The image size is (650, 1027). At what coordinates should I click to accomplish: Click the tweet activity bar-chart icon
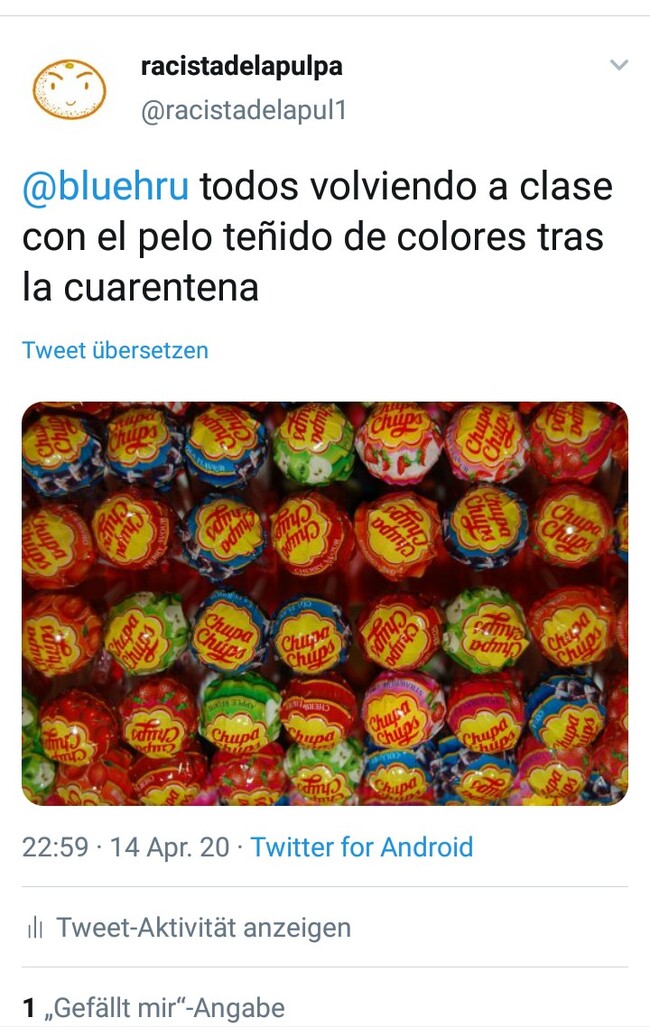coord(35,927)
